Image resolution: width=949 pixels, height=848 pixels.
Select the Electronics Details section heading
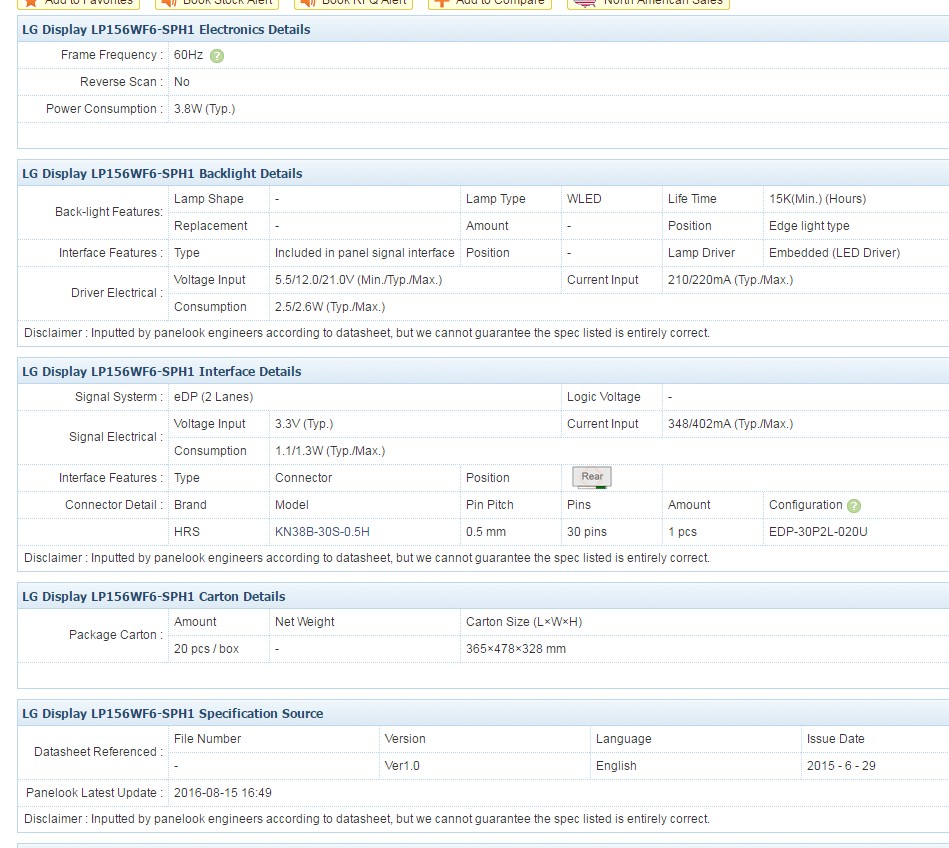166,30
